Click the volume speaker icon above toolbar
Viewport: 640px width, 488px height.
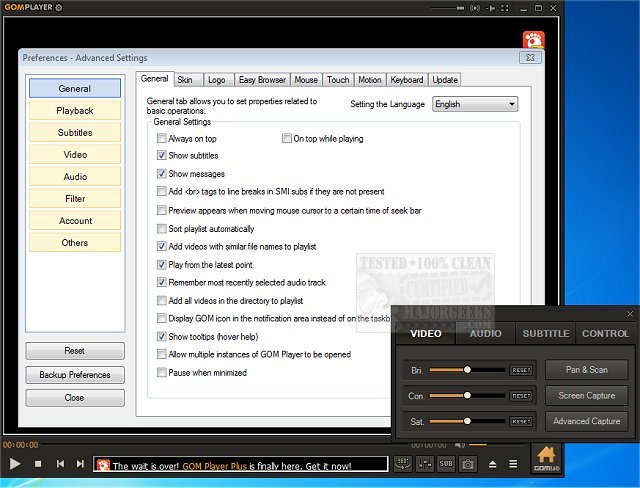460,445
